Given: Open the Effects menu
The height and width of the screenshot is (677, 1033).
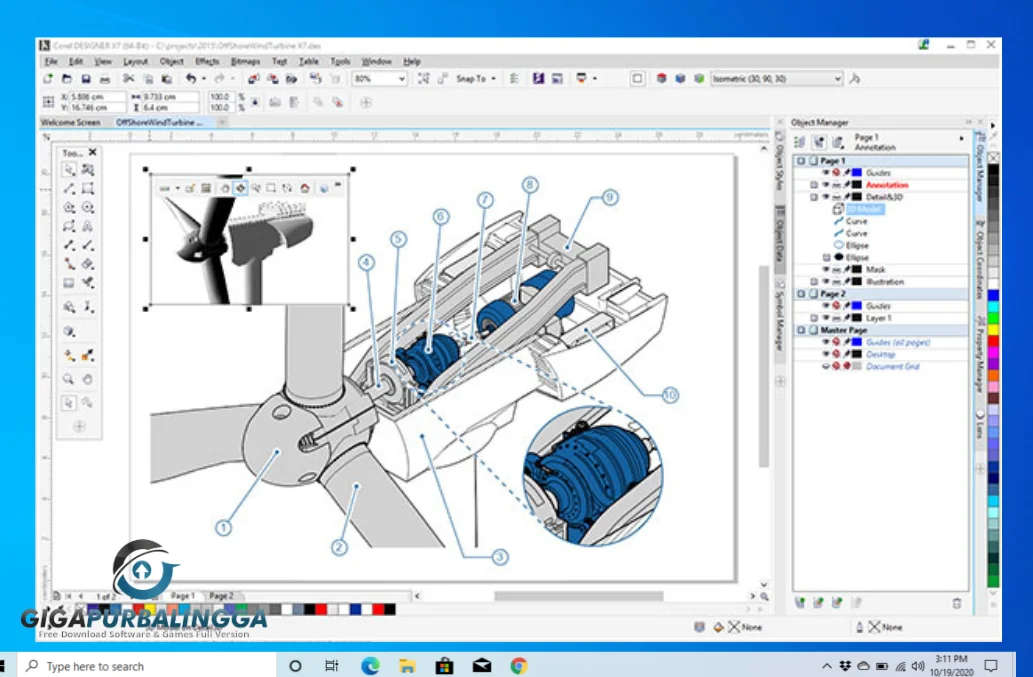Looking at the screenshot, I should (x=206, y=61).
